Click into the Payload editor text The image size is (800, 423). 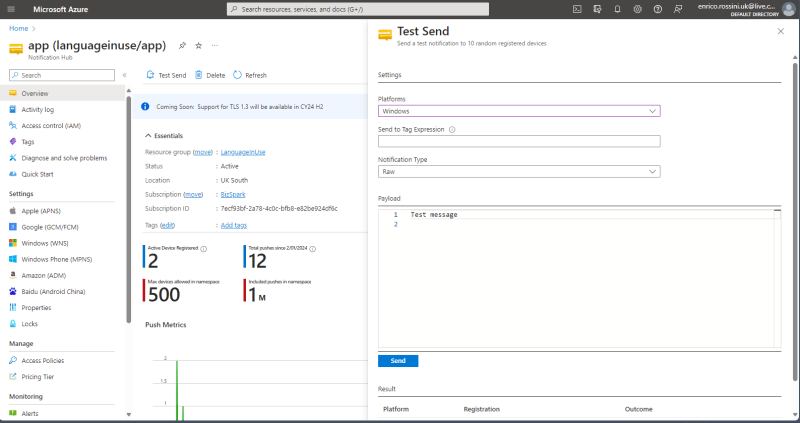coord(434,215)
